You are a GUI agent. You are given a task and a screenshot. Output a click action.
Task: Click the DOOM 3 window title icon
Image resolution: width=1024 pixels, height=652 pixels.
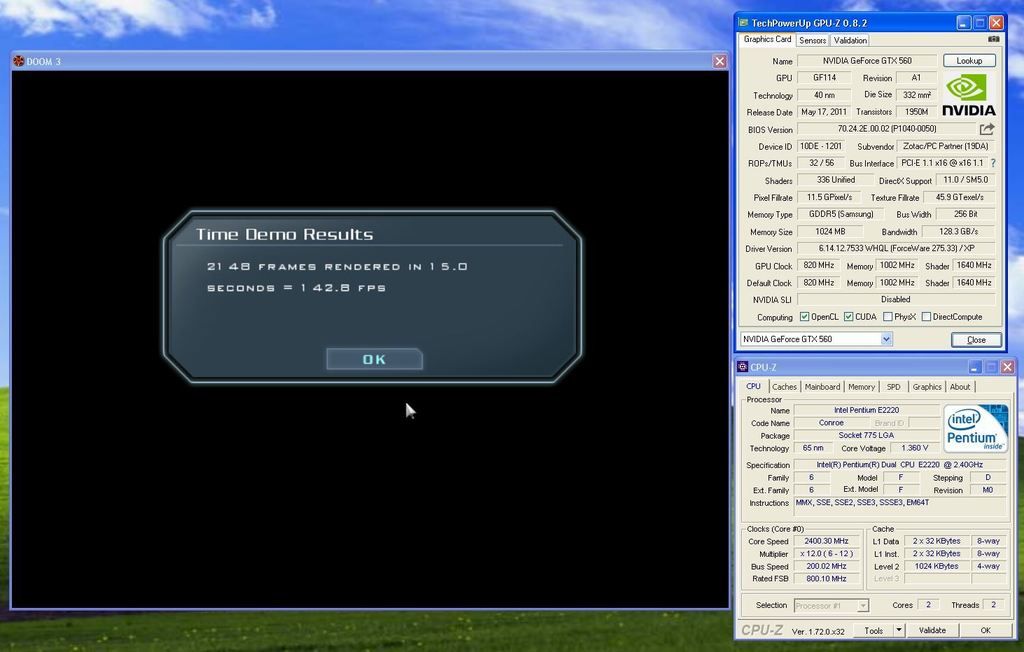tap(18, 61)
